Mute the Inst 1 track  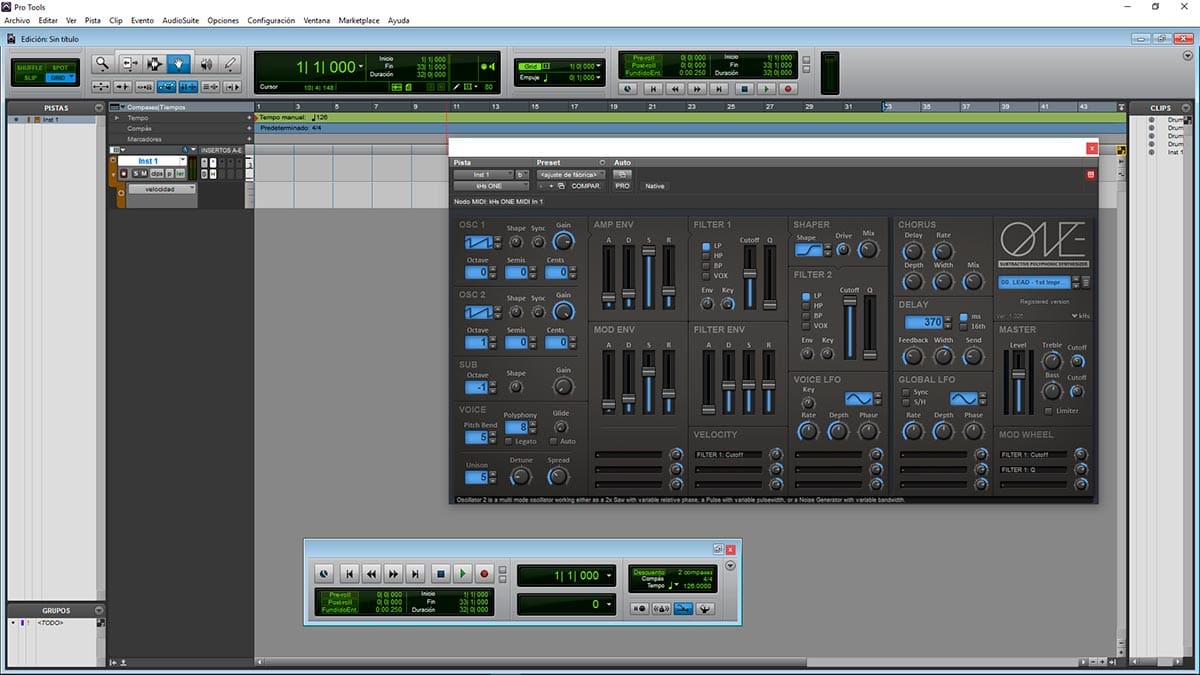[145, 174]
